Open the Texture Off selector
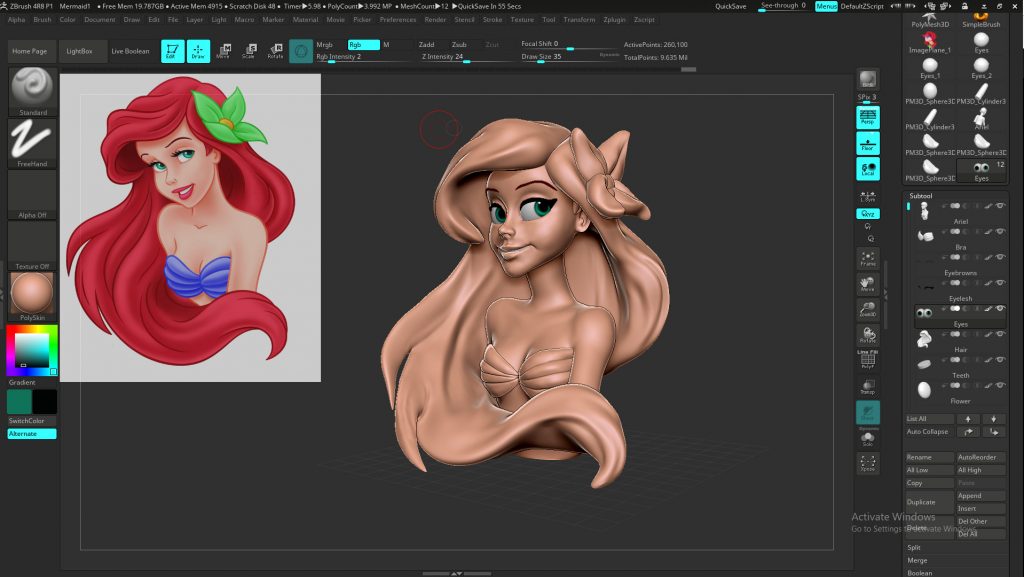The image size is (1024, 577). coord(32,245)
